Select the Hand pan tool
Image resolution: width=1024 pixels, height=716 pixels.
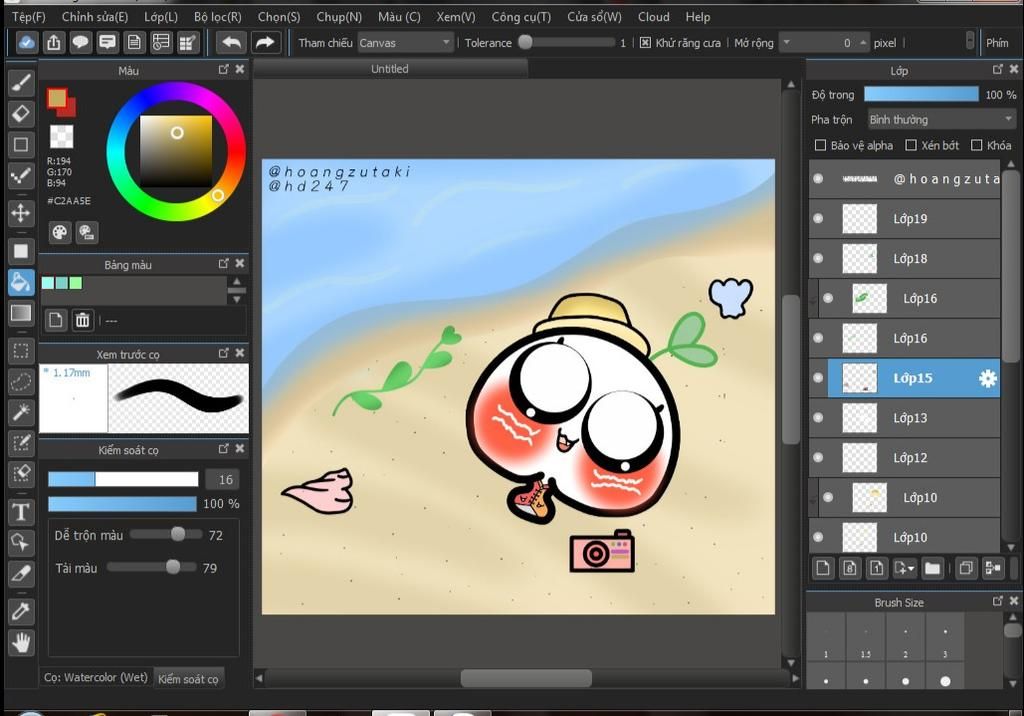tap(21, 642)
